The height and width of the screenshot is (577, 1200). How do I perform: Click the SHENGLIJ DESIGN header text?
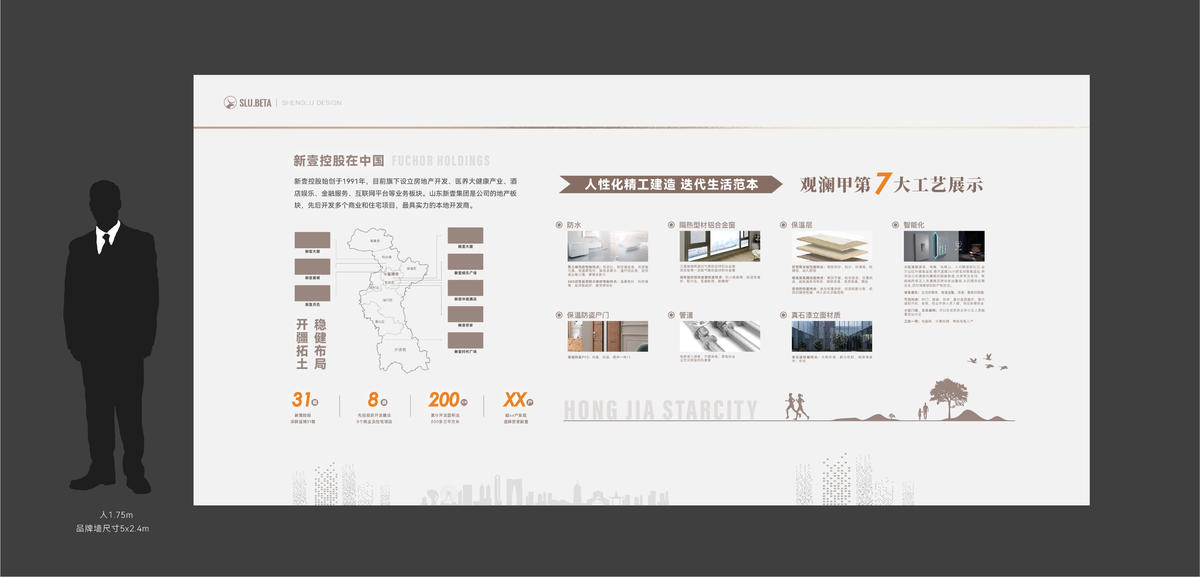(312, 102)
